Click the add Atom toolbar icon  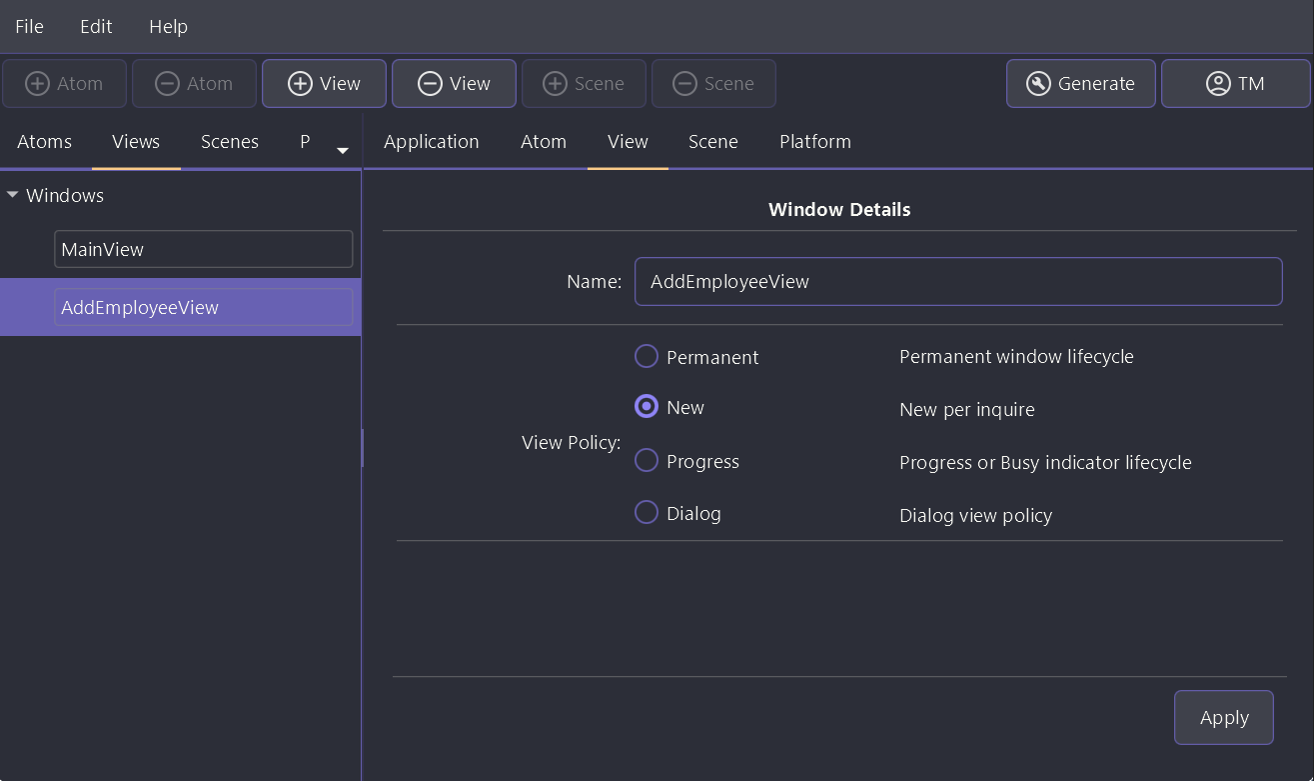(38, 84)
